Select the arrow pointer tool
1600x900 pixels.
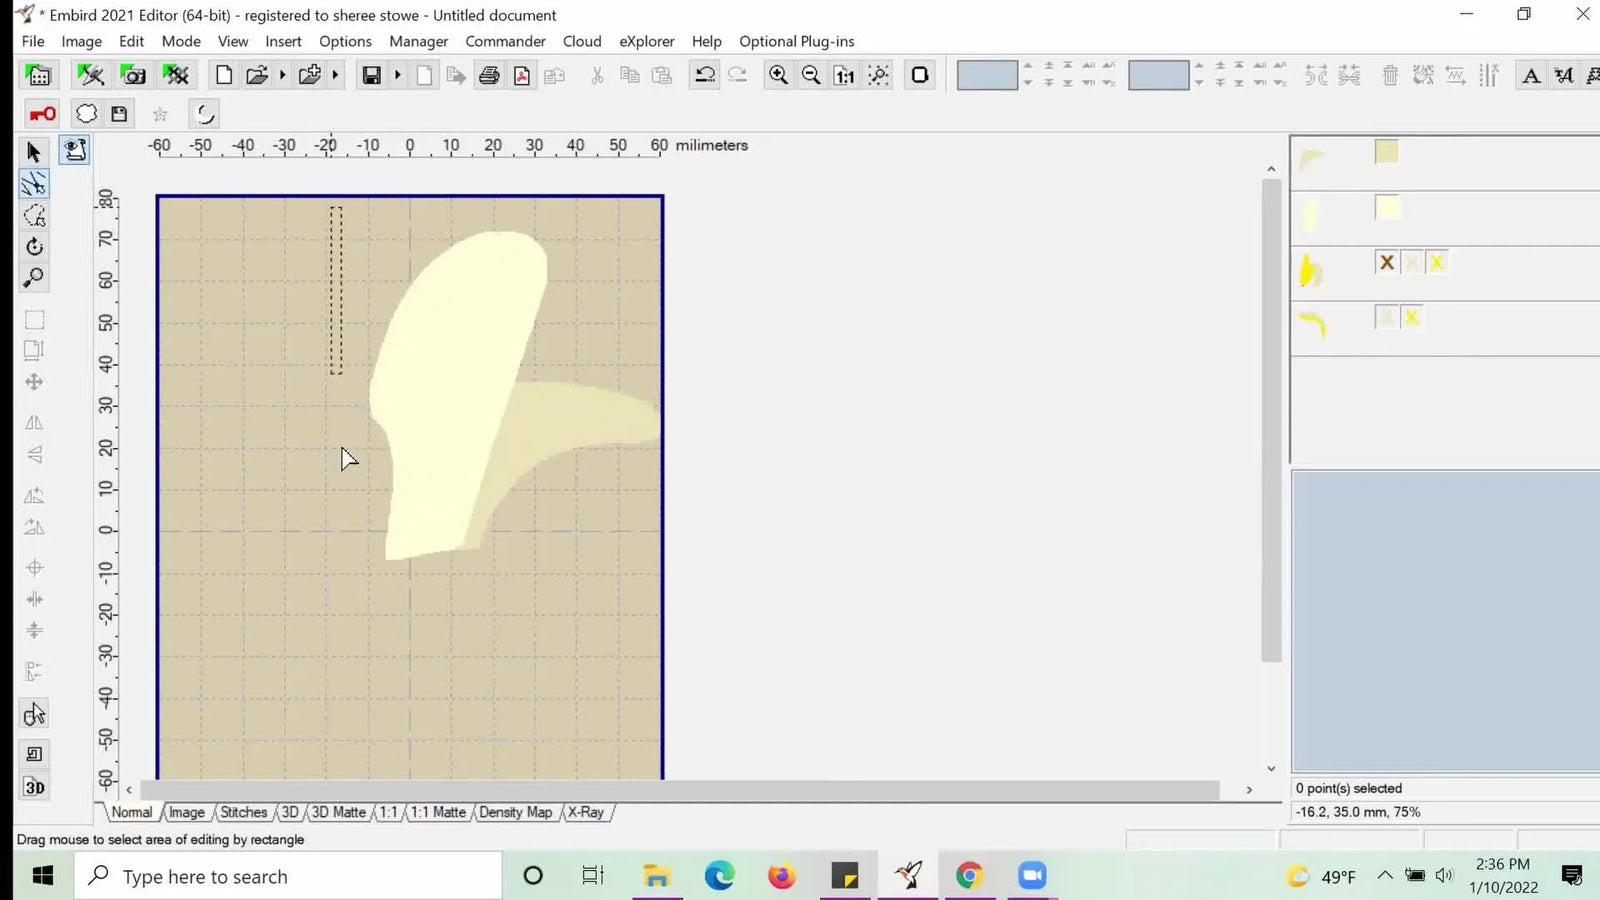pyautogui.click(x=33, y=152)
